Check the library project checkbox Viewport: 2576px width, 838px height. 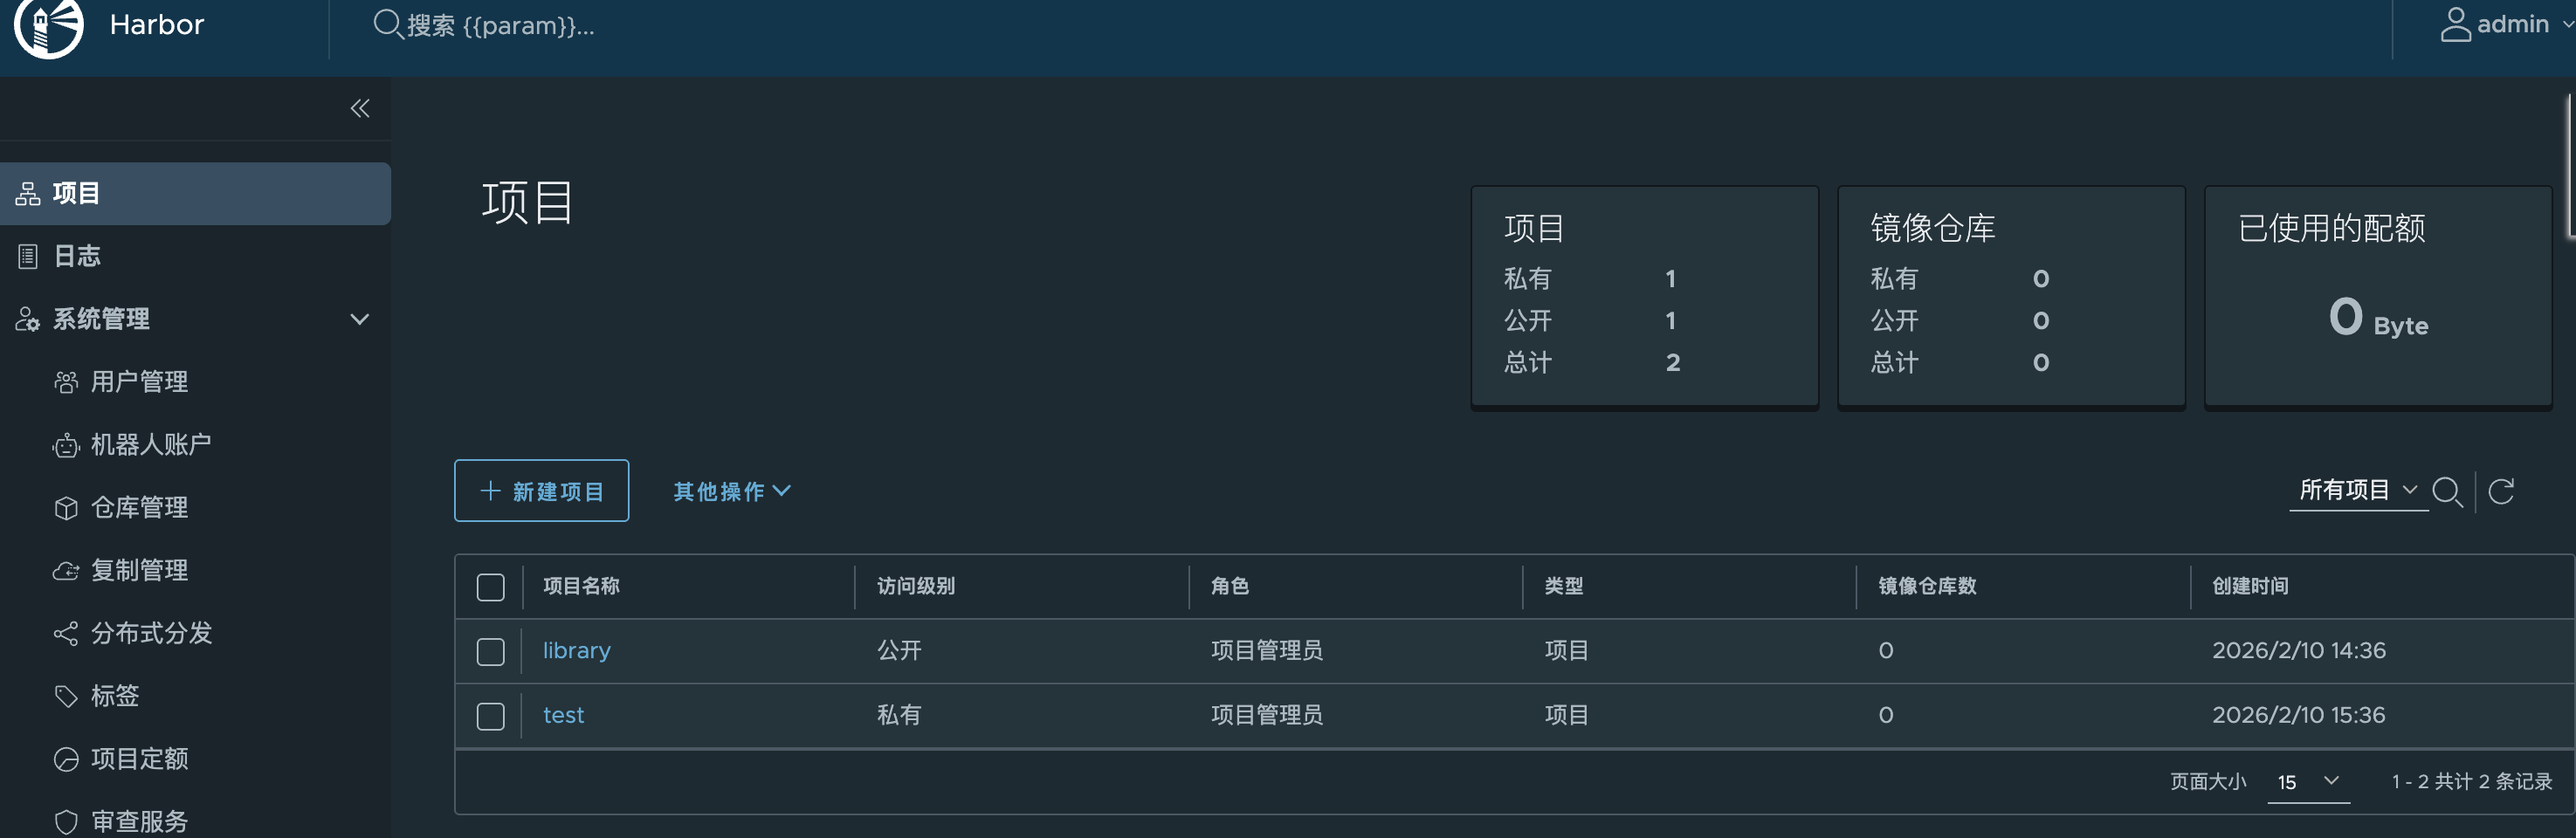click(x=491, y=652)
